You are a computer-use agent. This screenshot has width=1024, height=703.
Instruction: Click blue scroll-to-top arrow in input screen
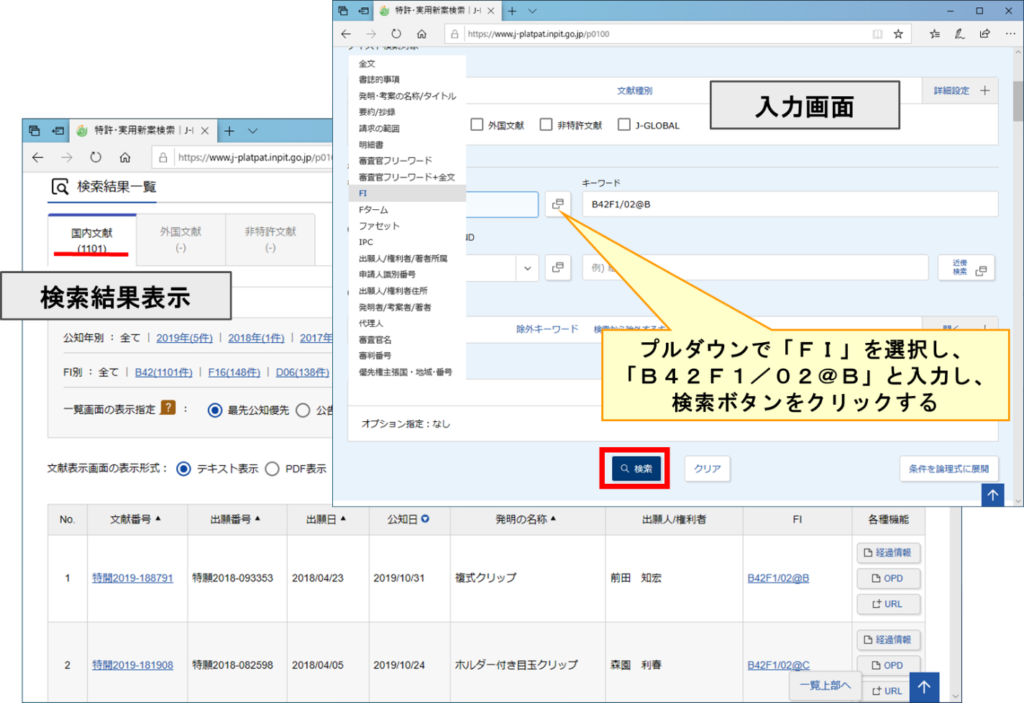pyautogui.click(x=992, y=494)
